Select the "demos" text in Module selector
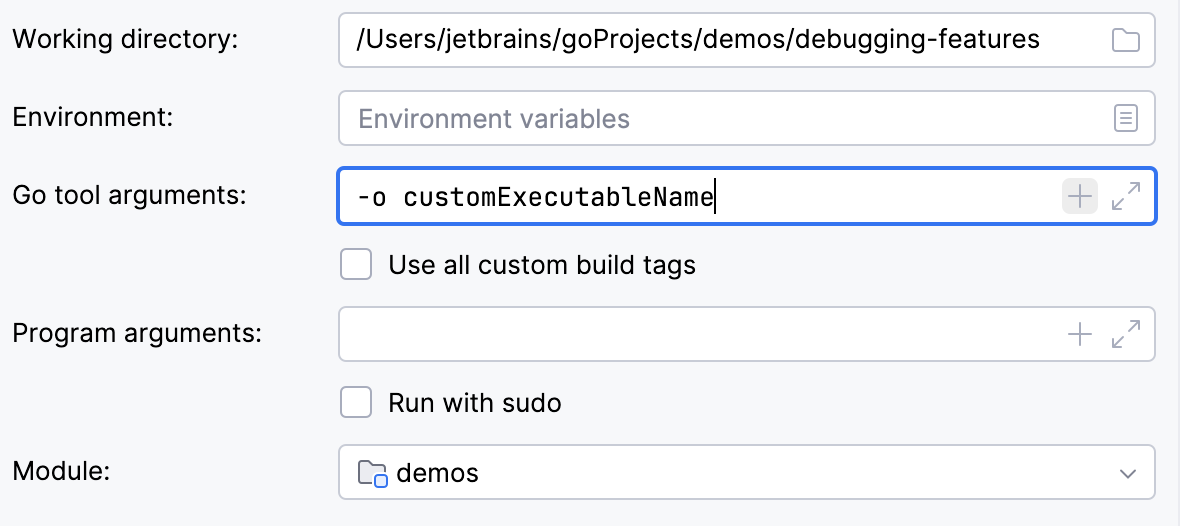The width and height of the screenshot is (1180, 526). click(x=438, y=472)
